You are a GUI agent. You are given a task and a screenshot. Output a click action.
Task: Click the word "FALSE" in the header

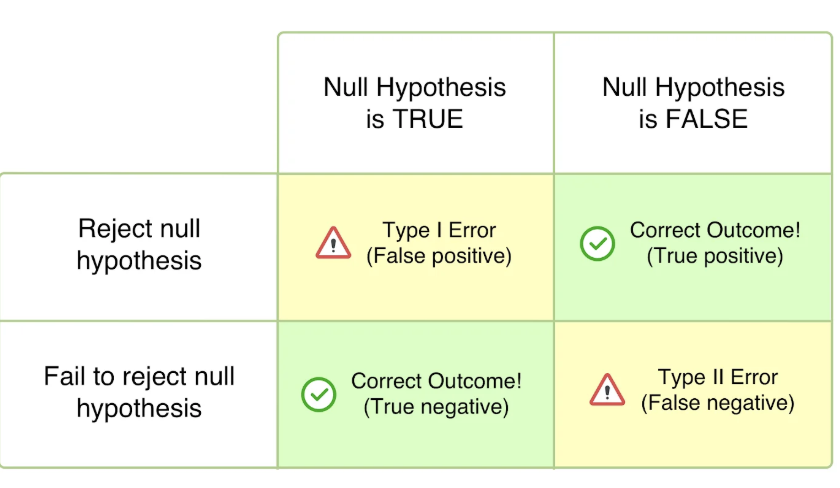(x=707, y=119)
